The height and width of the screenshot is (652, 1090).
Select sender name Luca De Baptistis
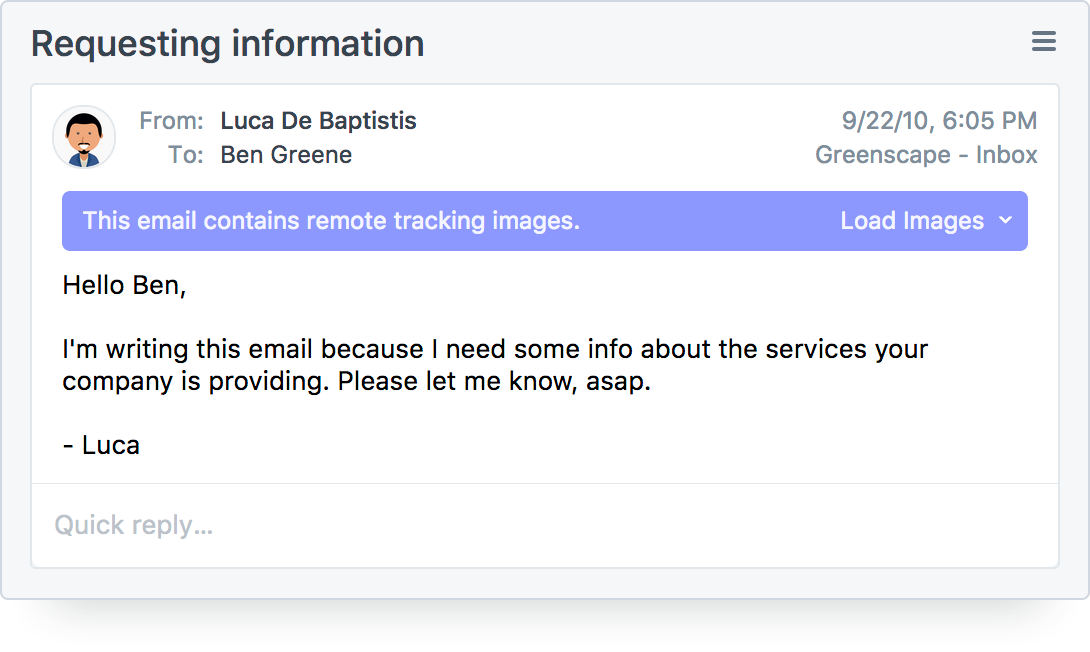318,121
